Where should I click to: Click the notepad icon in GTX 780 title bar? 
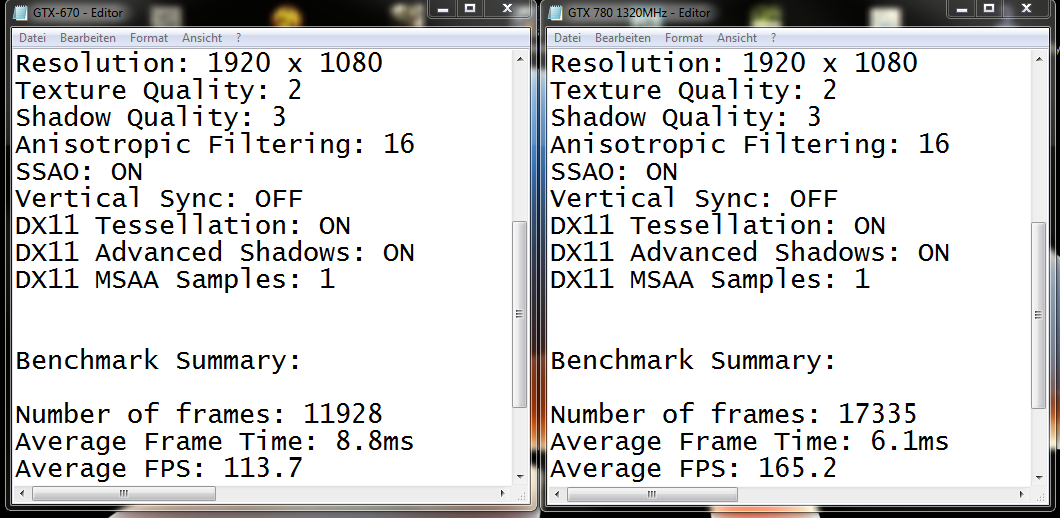tap(556, 12)
